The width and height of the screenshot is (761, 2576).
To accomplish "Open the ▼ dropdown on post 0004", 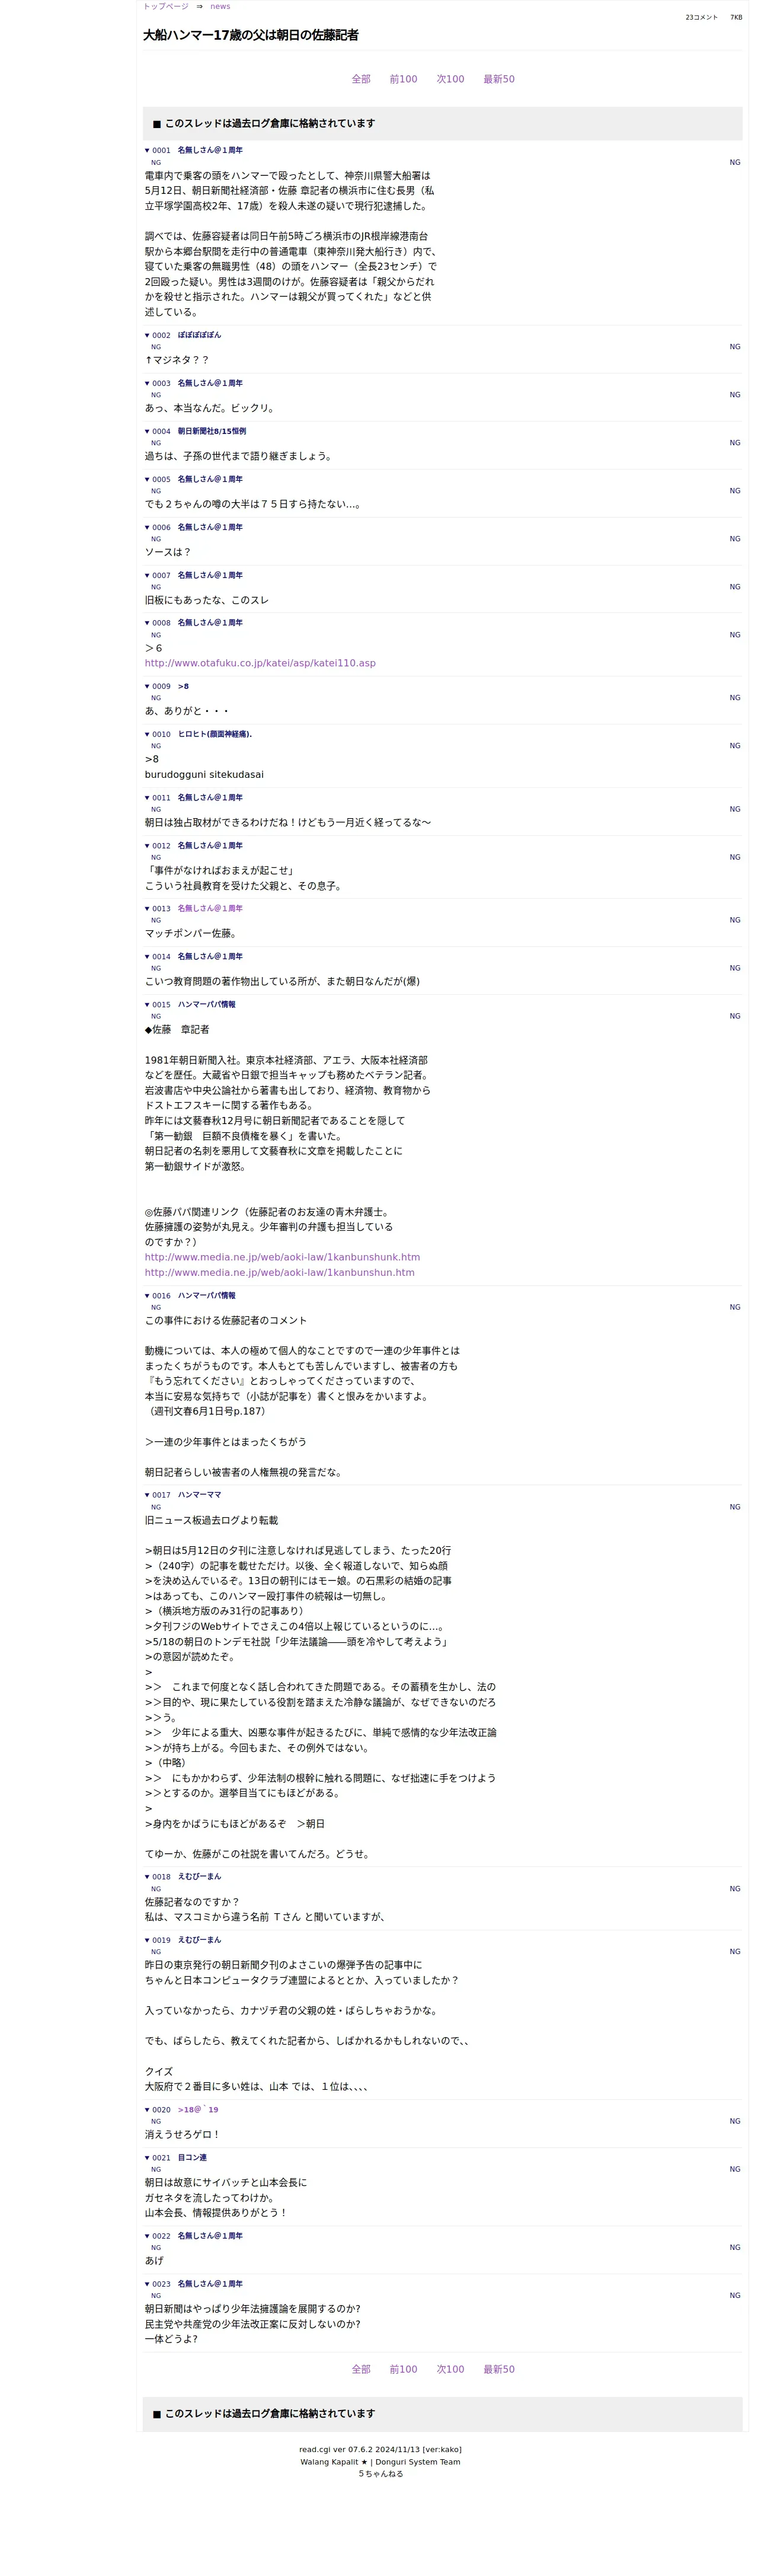I will pos(147,431).
